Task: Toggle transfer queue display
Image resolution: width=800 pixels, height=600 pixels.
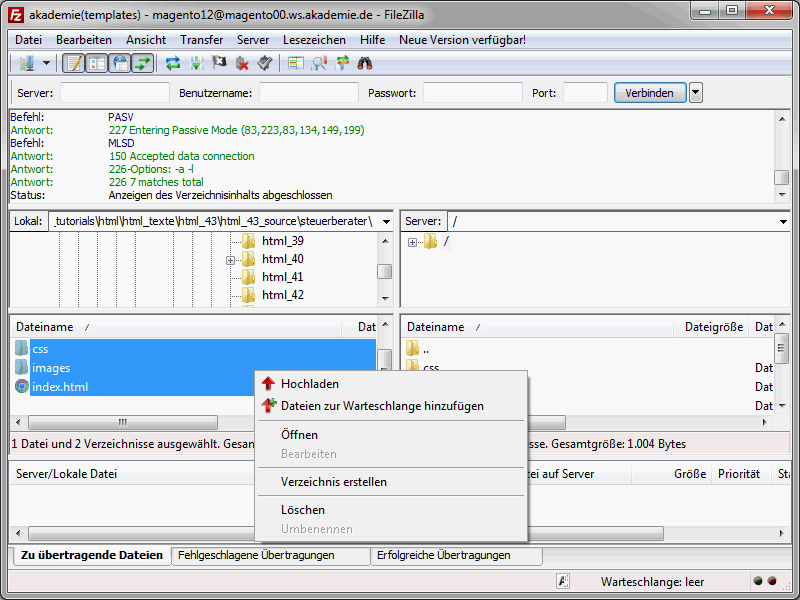Action: (x=142, y=63)
